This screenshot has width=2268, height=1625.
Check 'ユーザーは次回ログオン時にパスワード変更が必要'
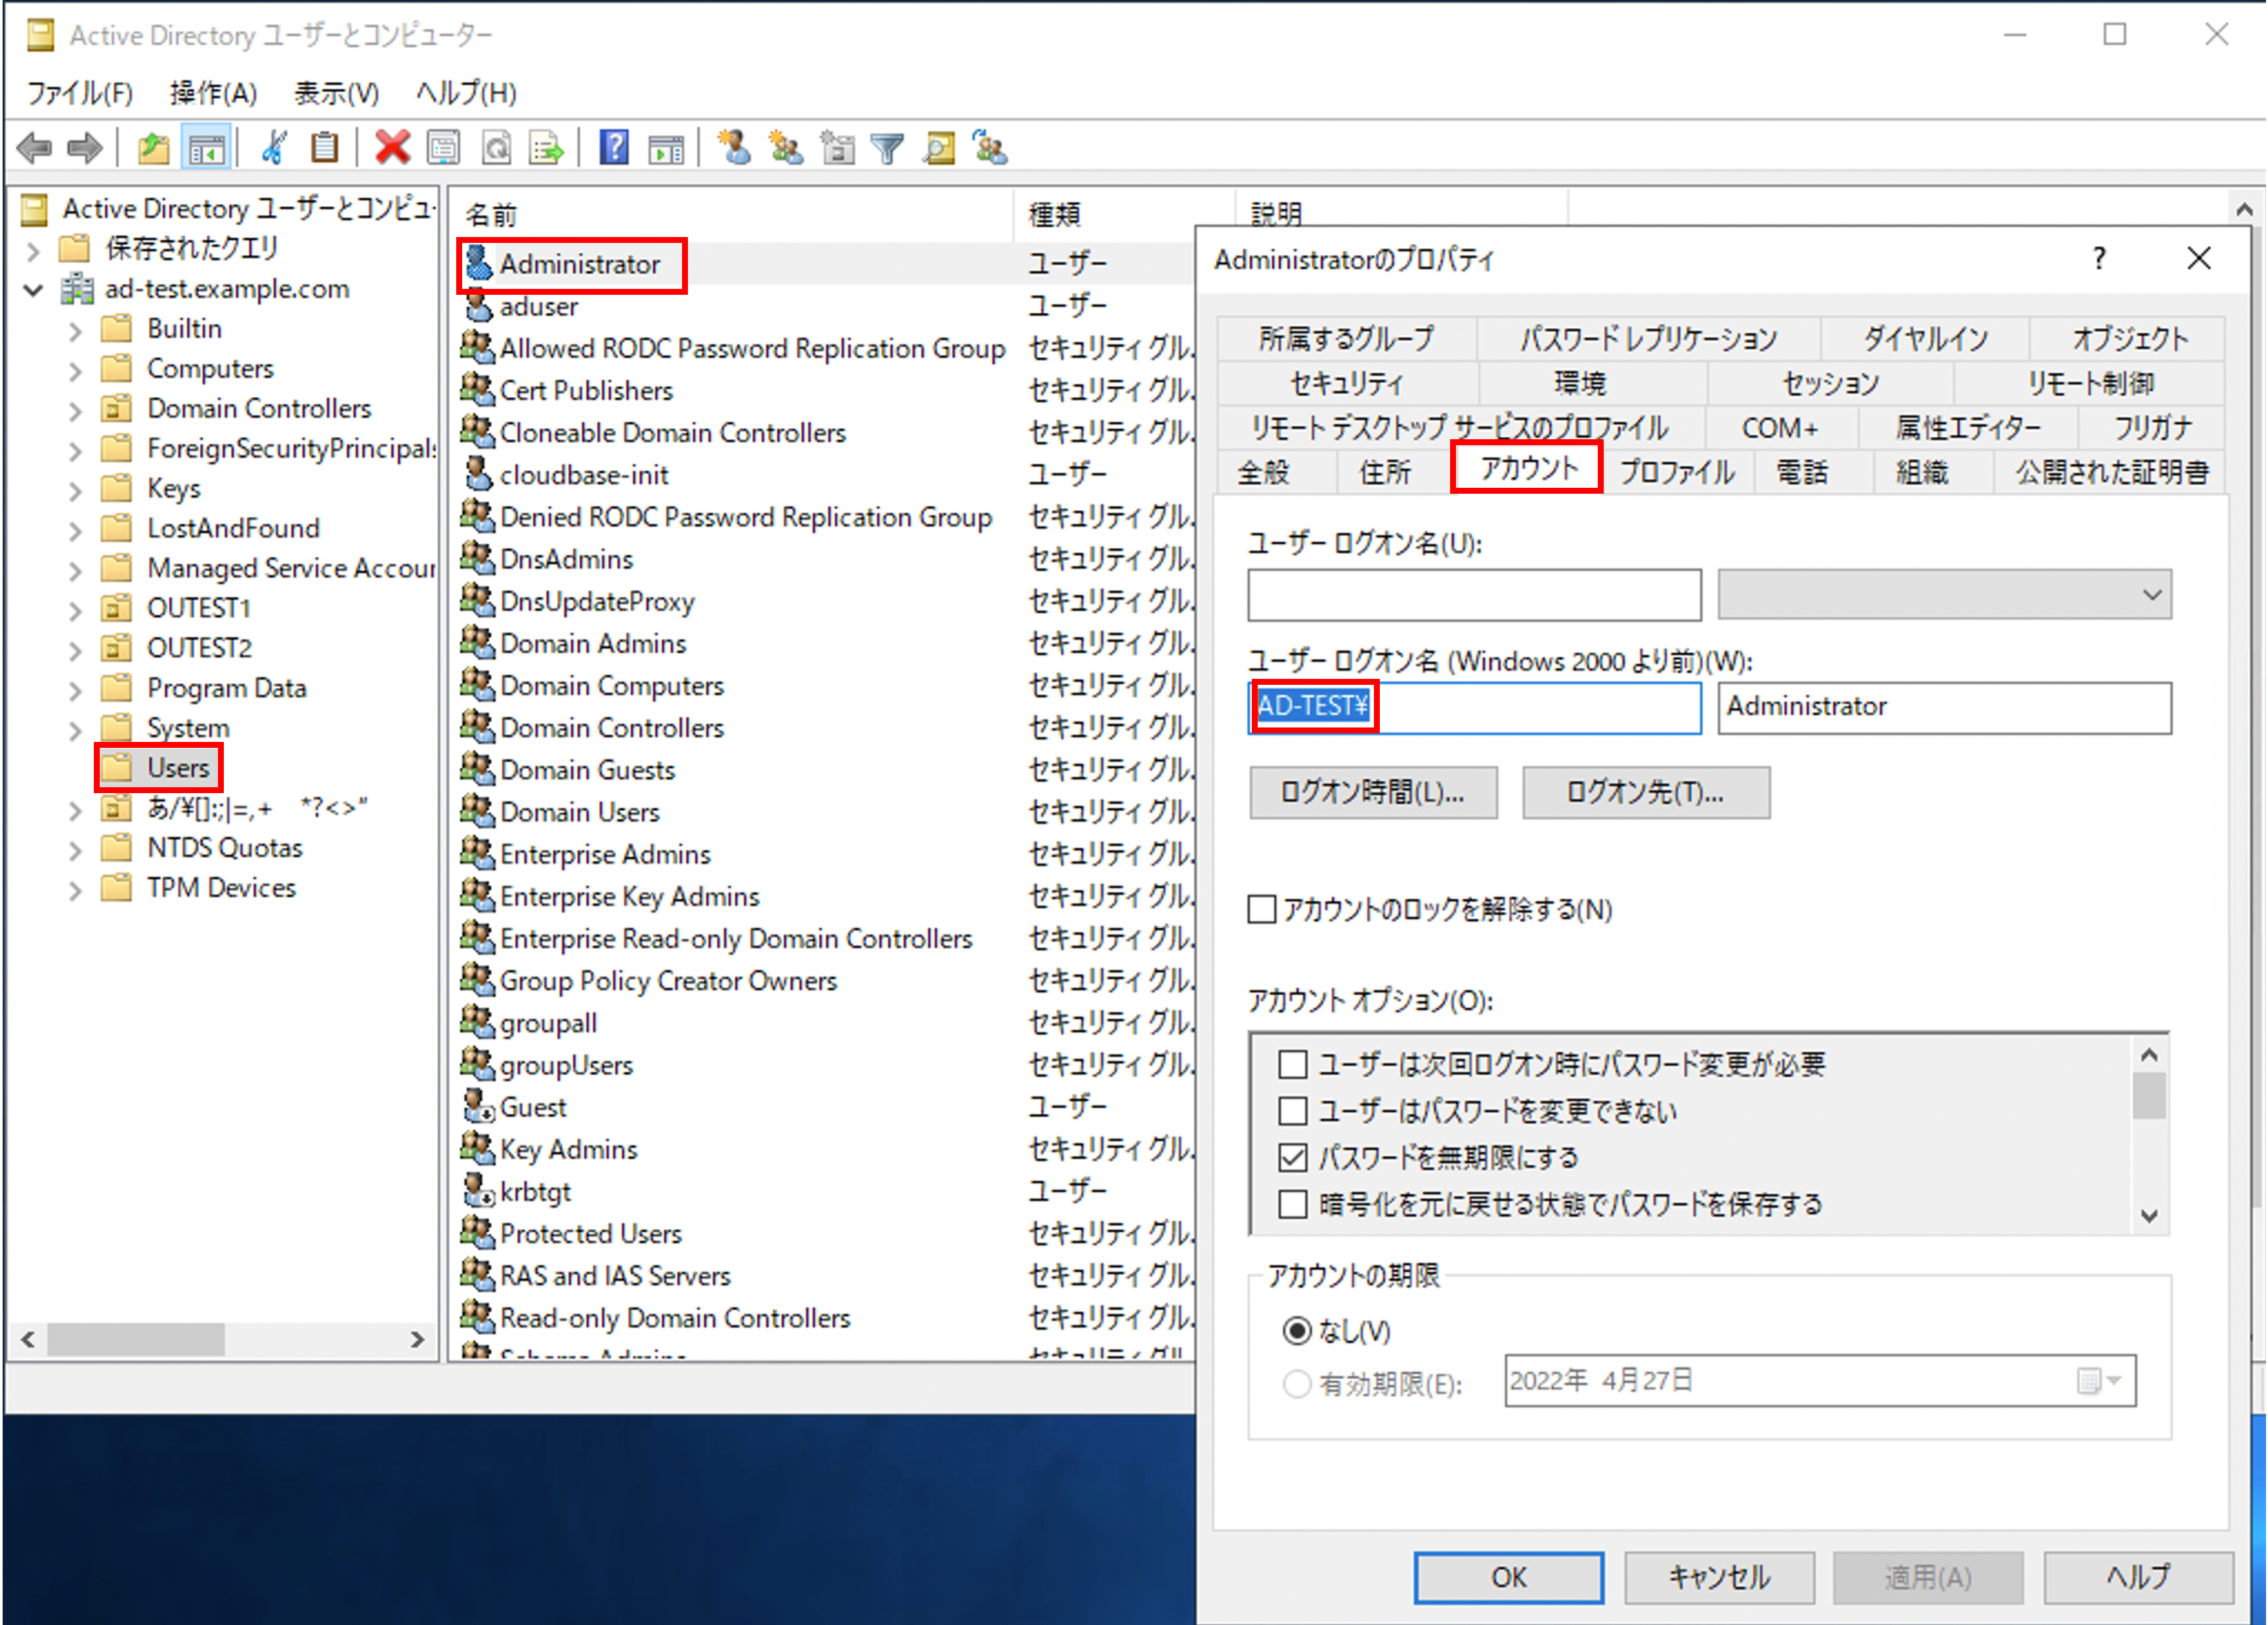[x=1293, y=1064]
